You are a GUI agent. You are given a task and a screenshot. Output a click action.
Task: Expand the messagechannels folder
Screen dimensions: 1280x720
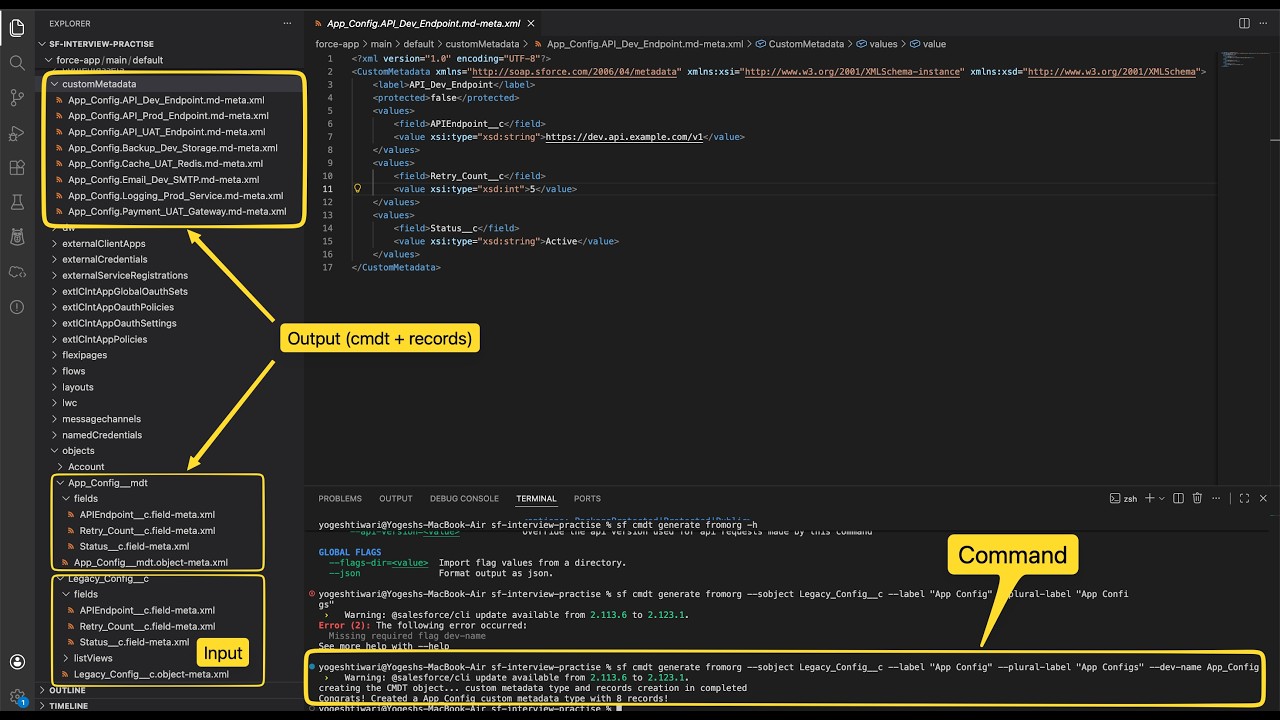coord(101,419)
